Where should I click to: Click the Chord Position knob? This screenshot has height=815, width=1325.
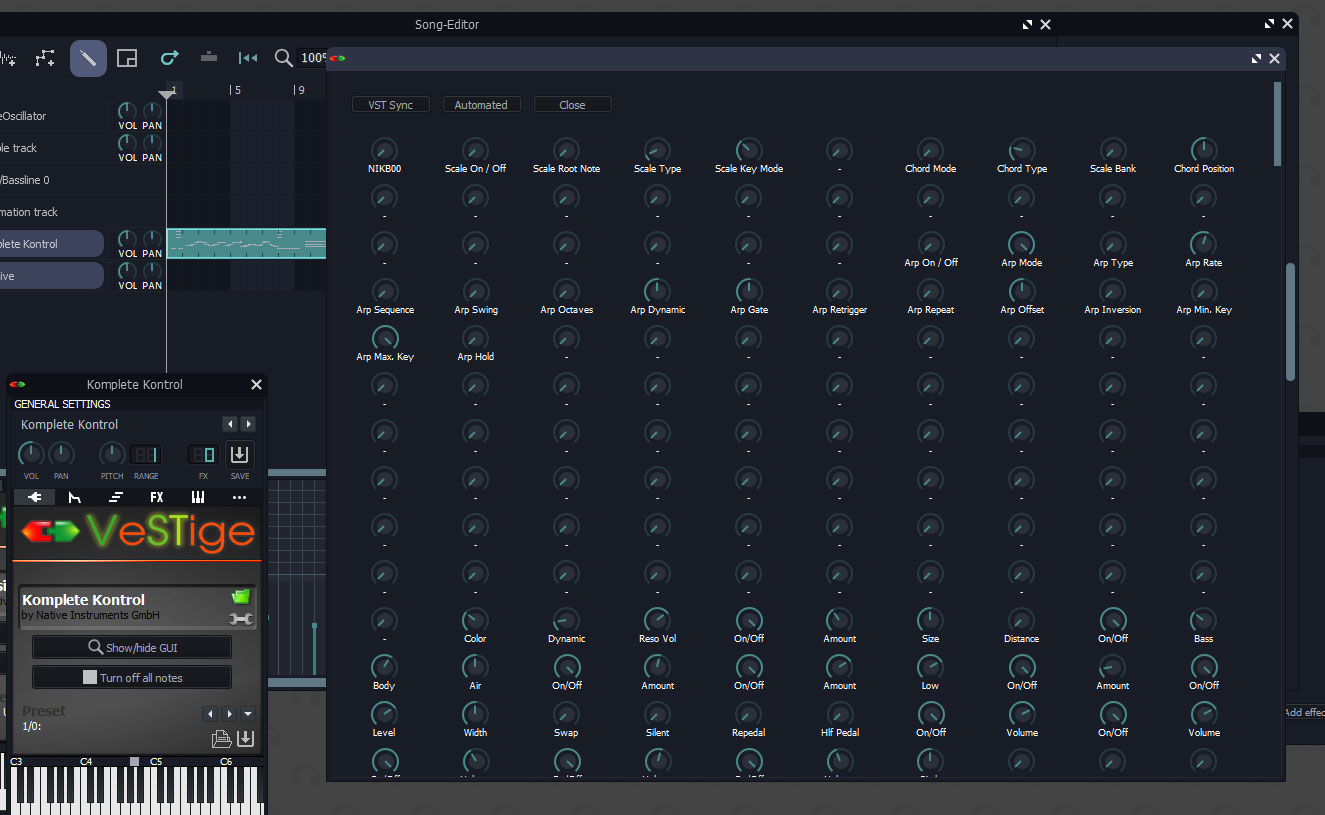1203,151
